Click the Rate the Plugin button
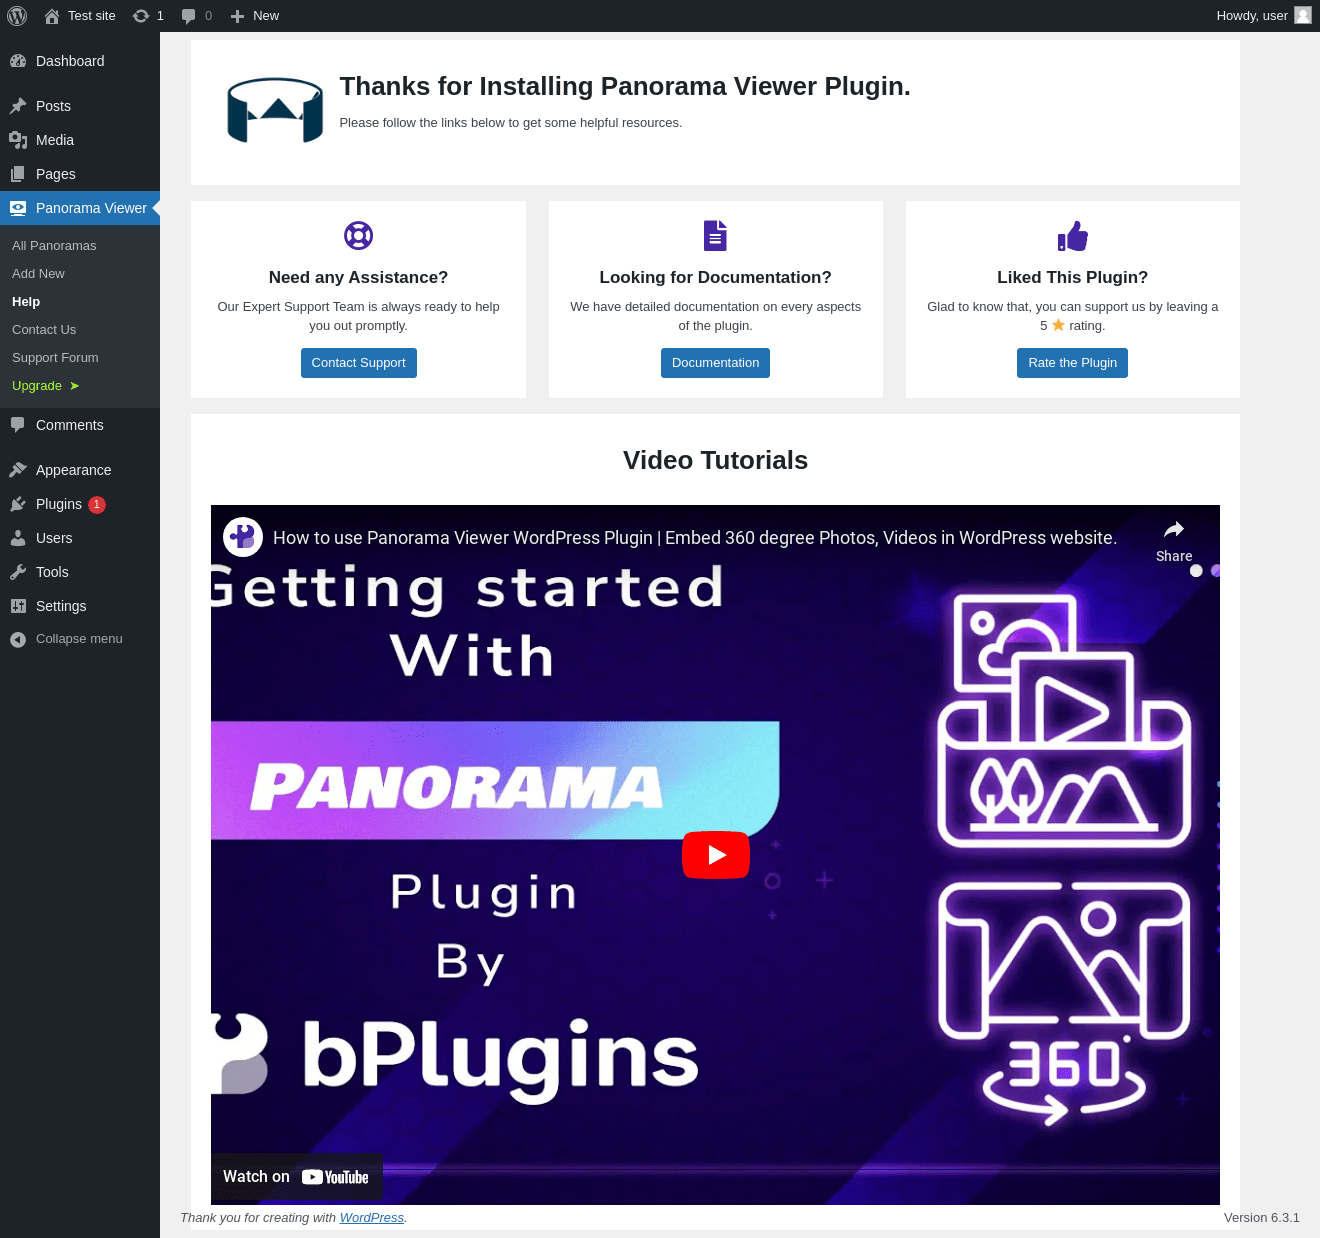Image resolution: width=1320 pixels, height=1238 pixels. coord(1072,363)
